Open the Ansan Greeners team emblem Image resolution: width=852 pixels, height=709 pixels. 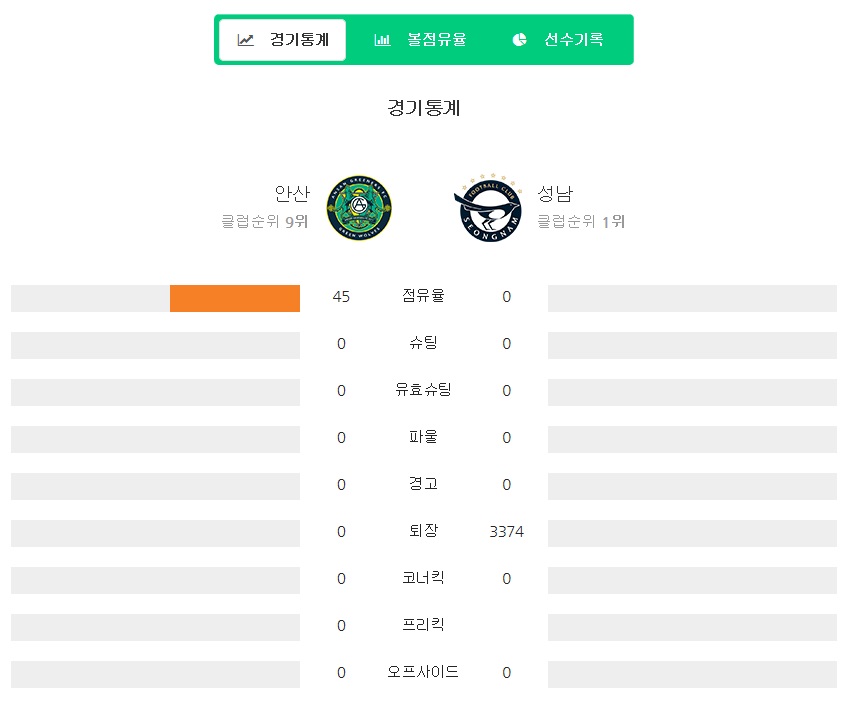tap(359, 208)
